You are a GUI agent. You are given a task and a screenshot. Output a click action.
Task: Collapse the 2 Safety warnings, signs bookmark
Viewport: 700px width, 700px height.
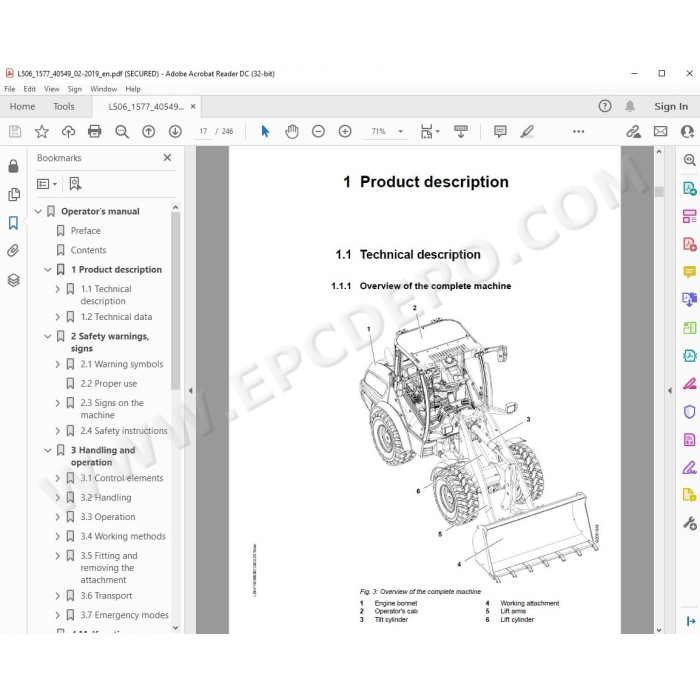click(x=48, y=336)
